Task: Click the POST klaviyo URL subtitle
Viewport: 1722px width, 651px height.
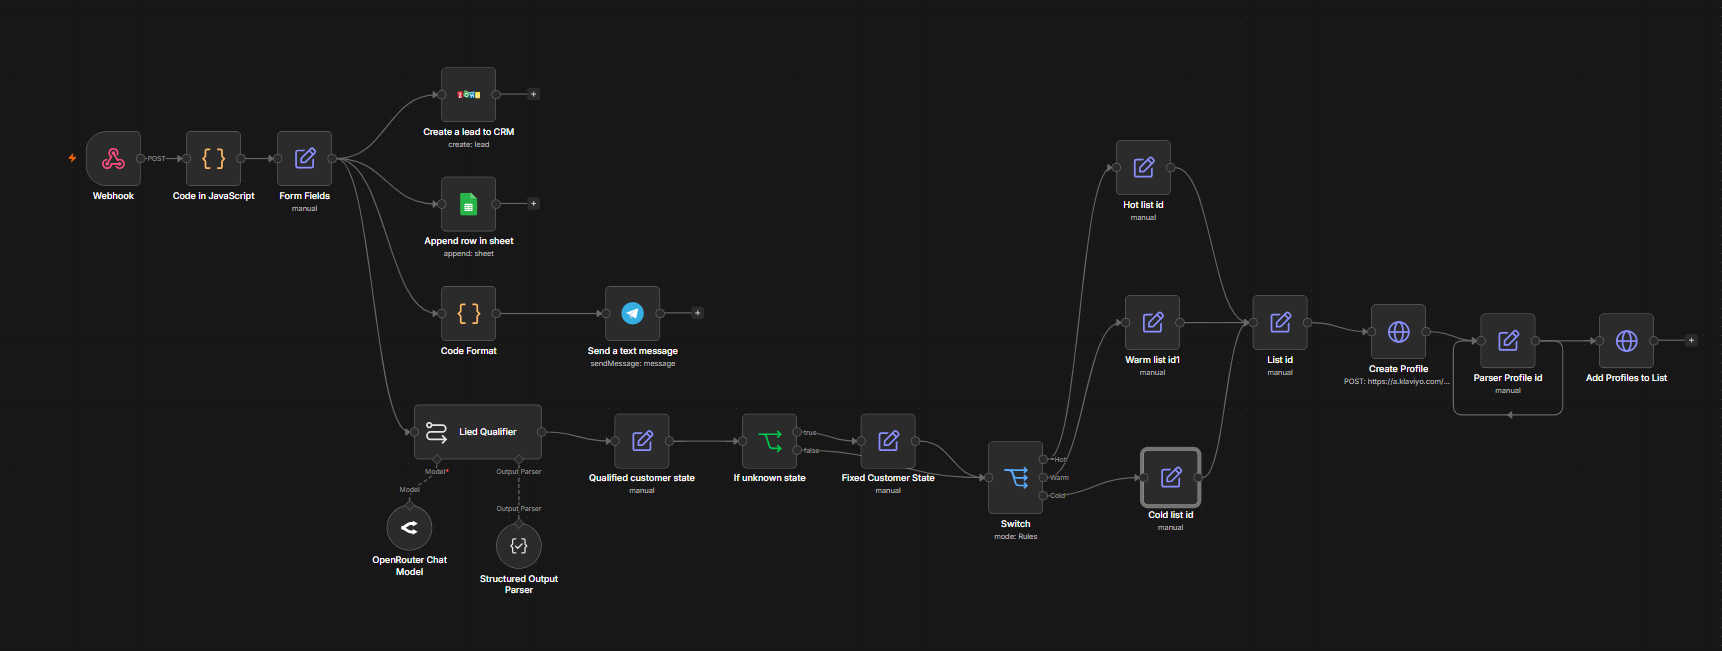Action: [x=1397, y=381]
